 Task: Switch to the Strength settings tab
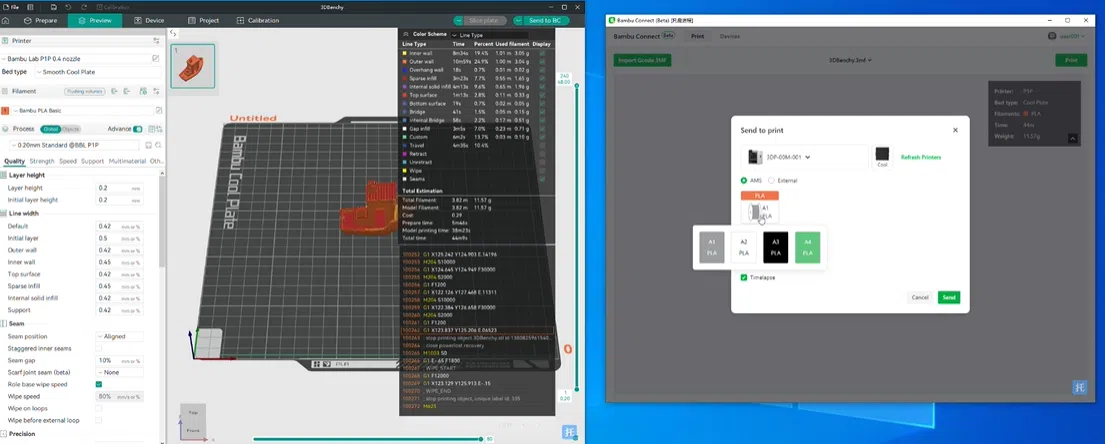(42, 161)
